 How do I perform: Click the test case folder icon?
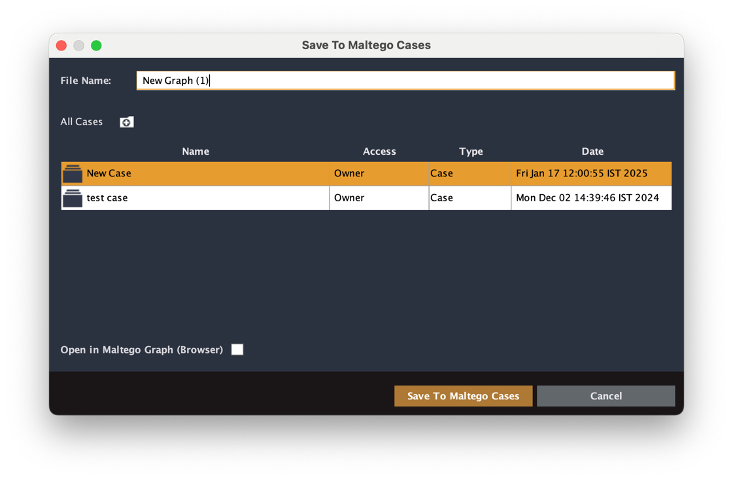(72, 198)
